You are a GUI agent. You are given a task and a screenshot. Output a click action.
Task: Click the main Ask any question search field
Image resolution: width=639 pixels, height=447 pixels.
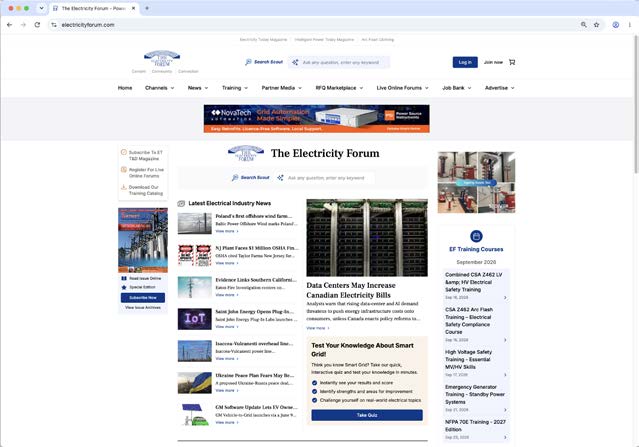(326, 178)
